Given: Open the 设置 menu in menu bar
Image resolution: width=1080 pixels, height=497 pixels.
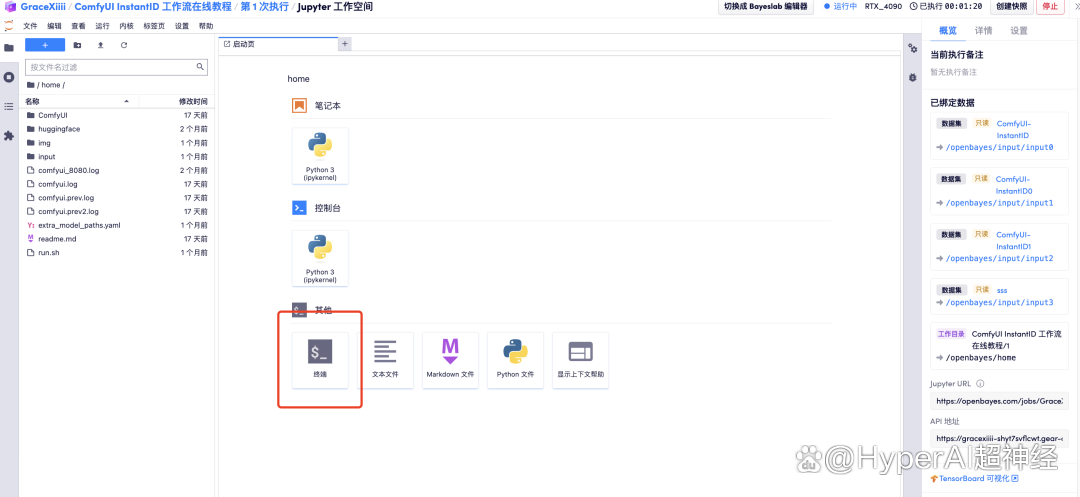Looking at the screenshot, I should pos(182,26).
